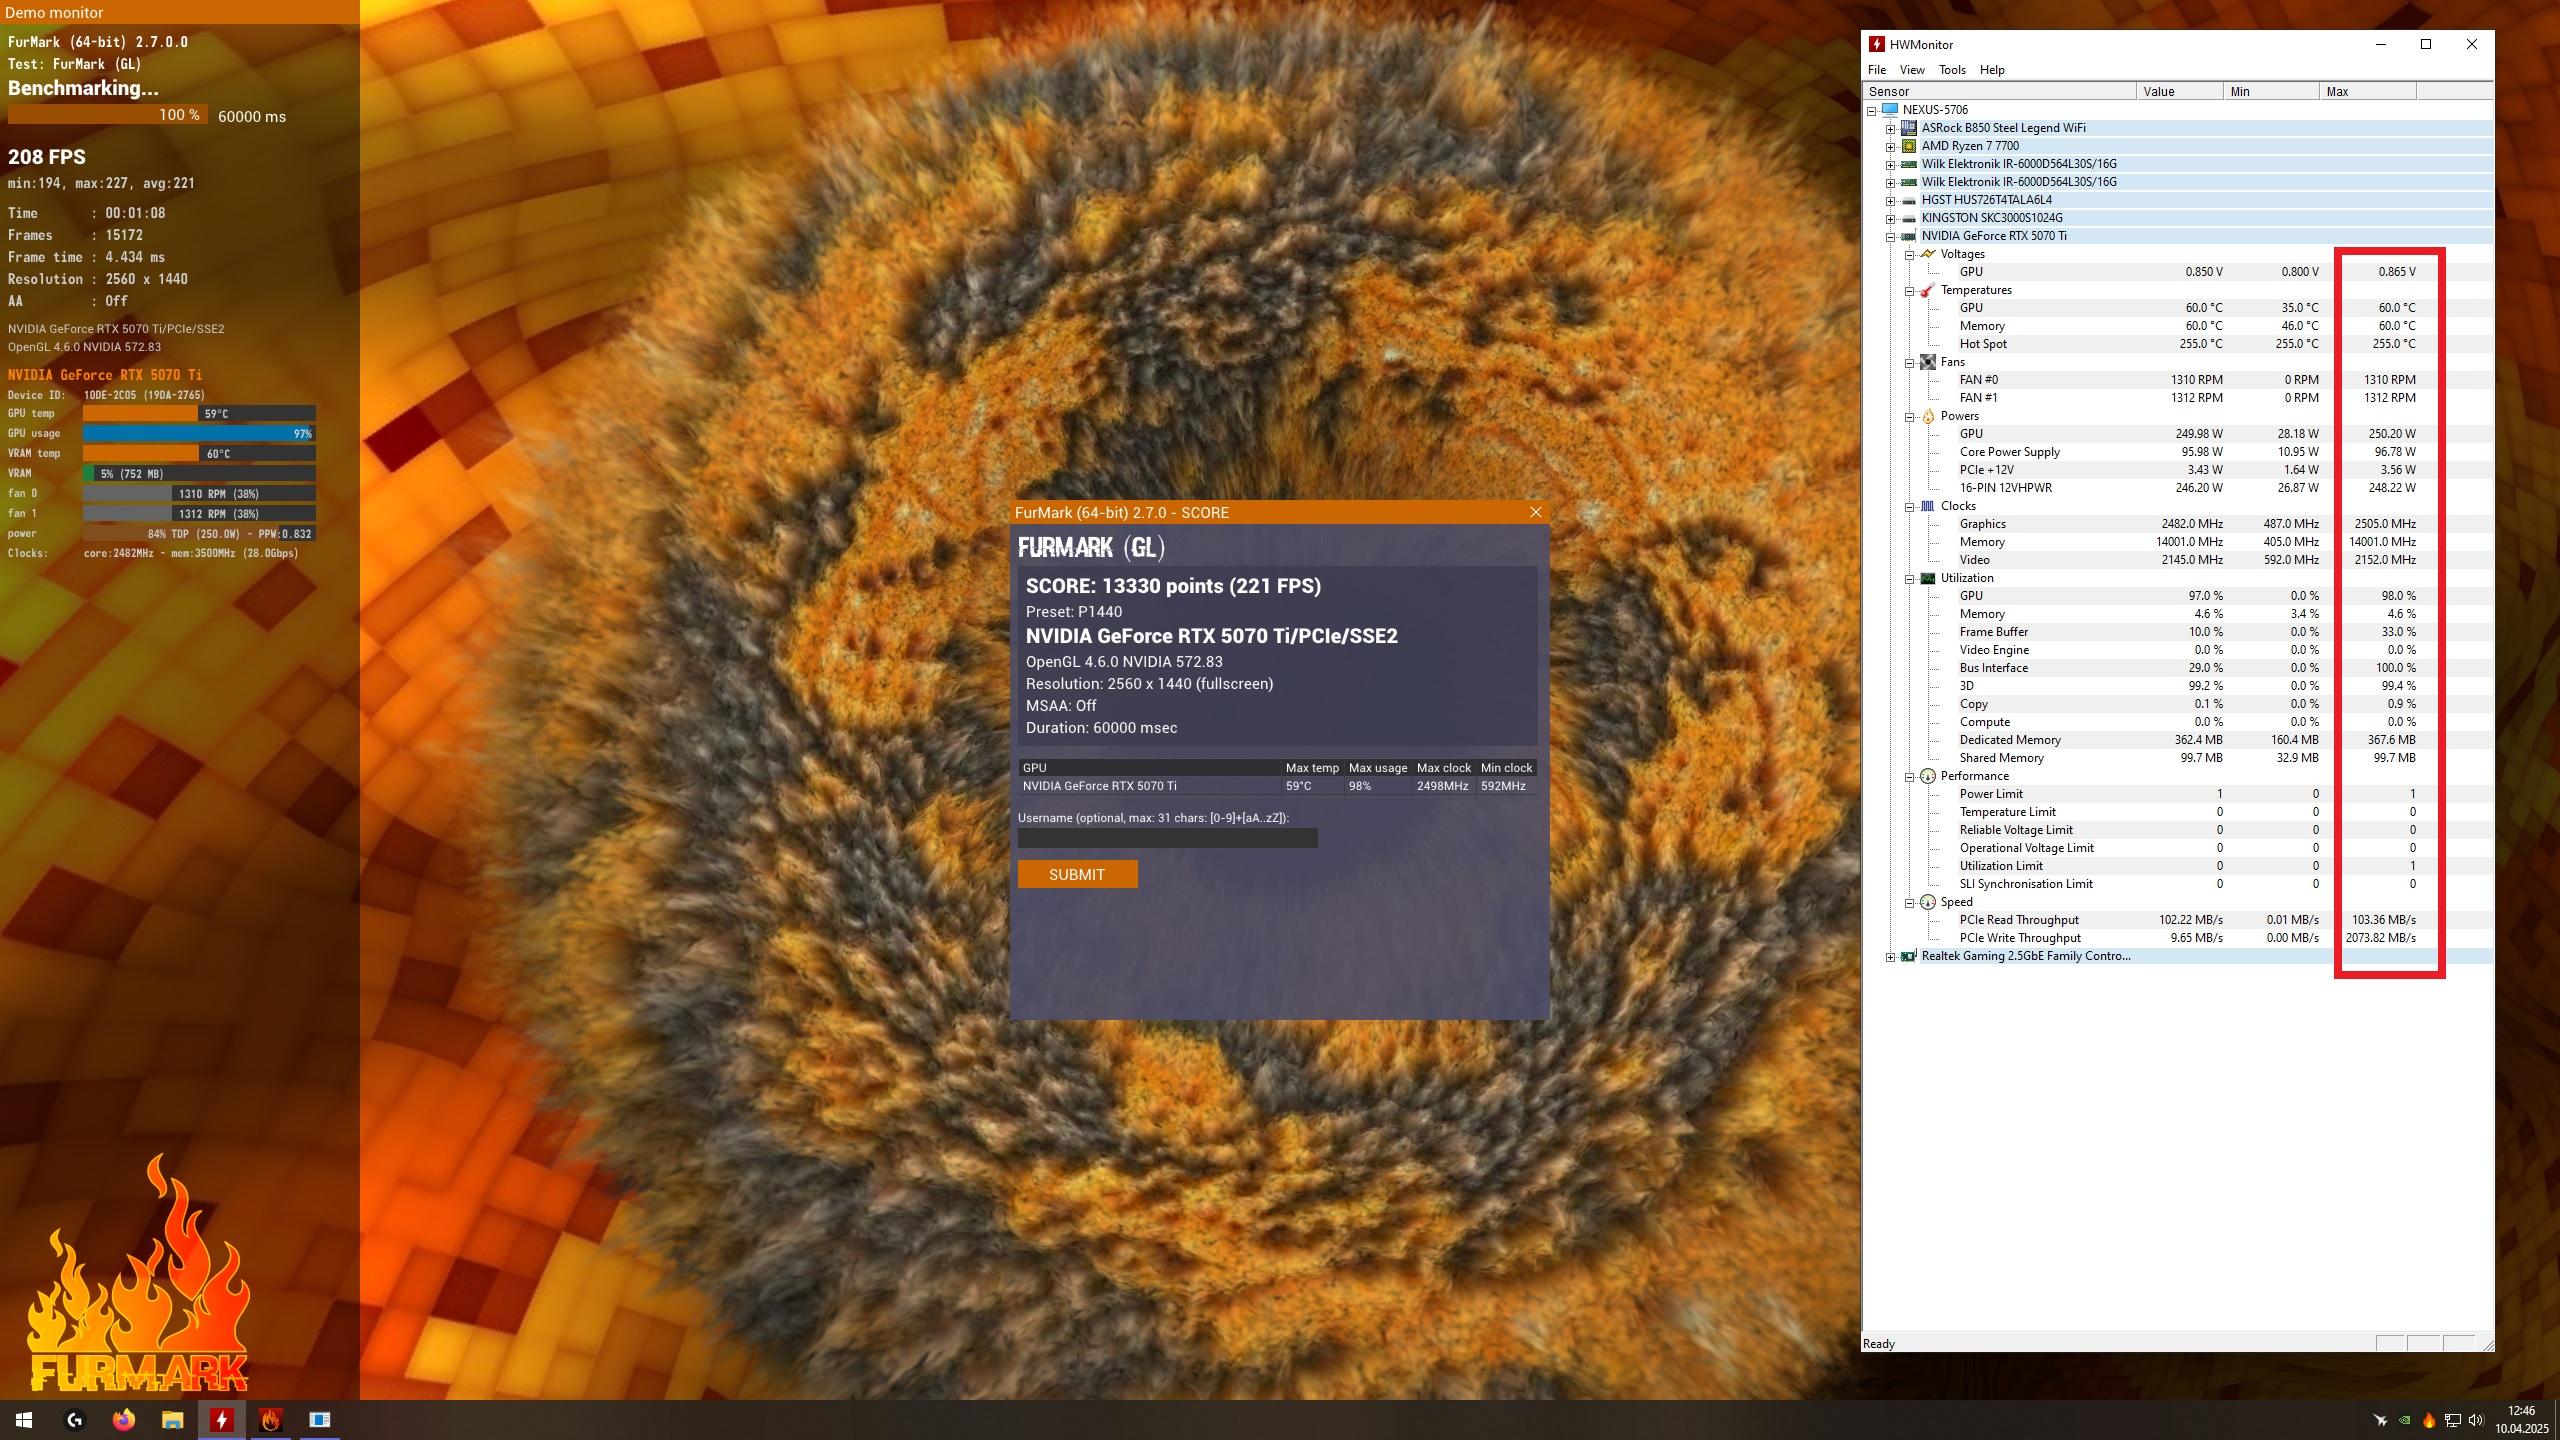
Task: Open the Tools menu in HWMonitor
Action: click(1951, 70)
